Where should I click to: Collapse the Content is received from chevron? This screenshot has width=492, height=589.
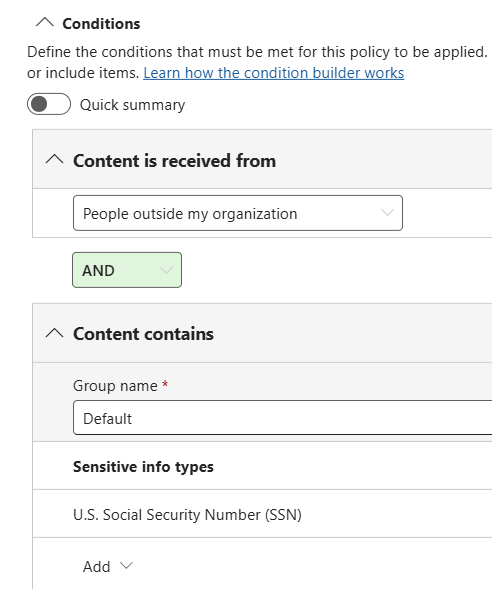point(54,159)
